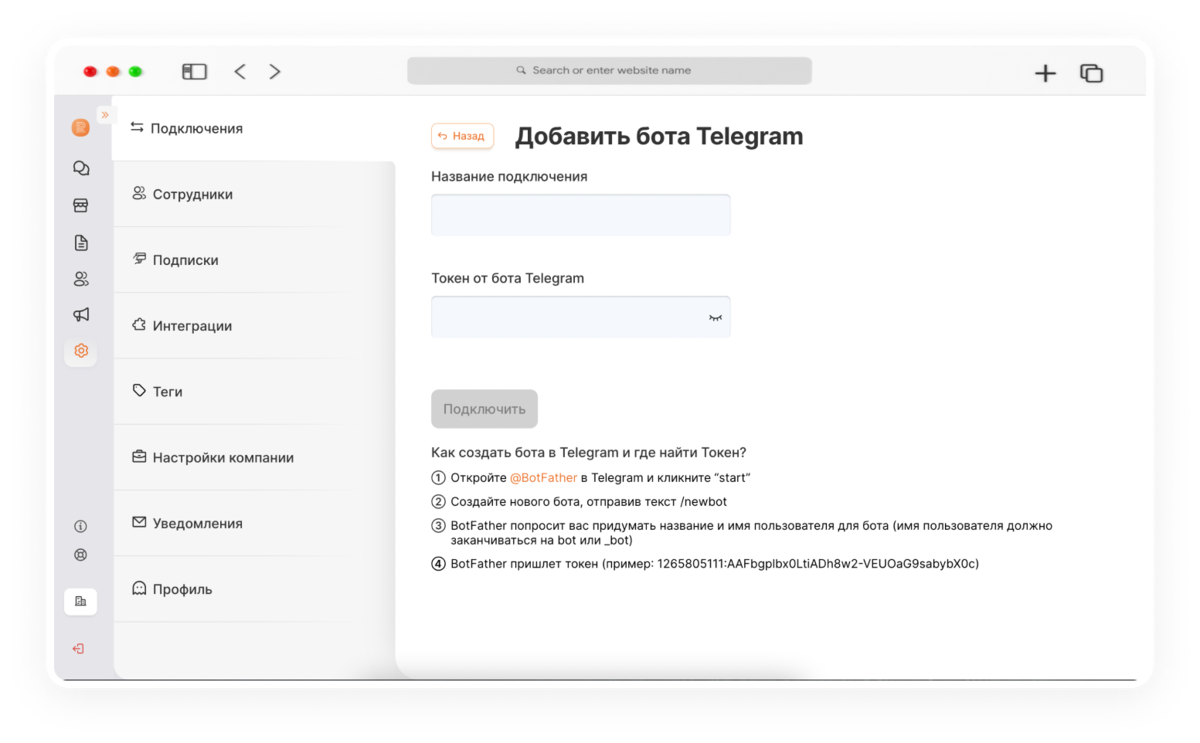Open the document page icon in left rail
This screenshot has height=743, width=1200.
point(81,243)
